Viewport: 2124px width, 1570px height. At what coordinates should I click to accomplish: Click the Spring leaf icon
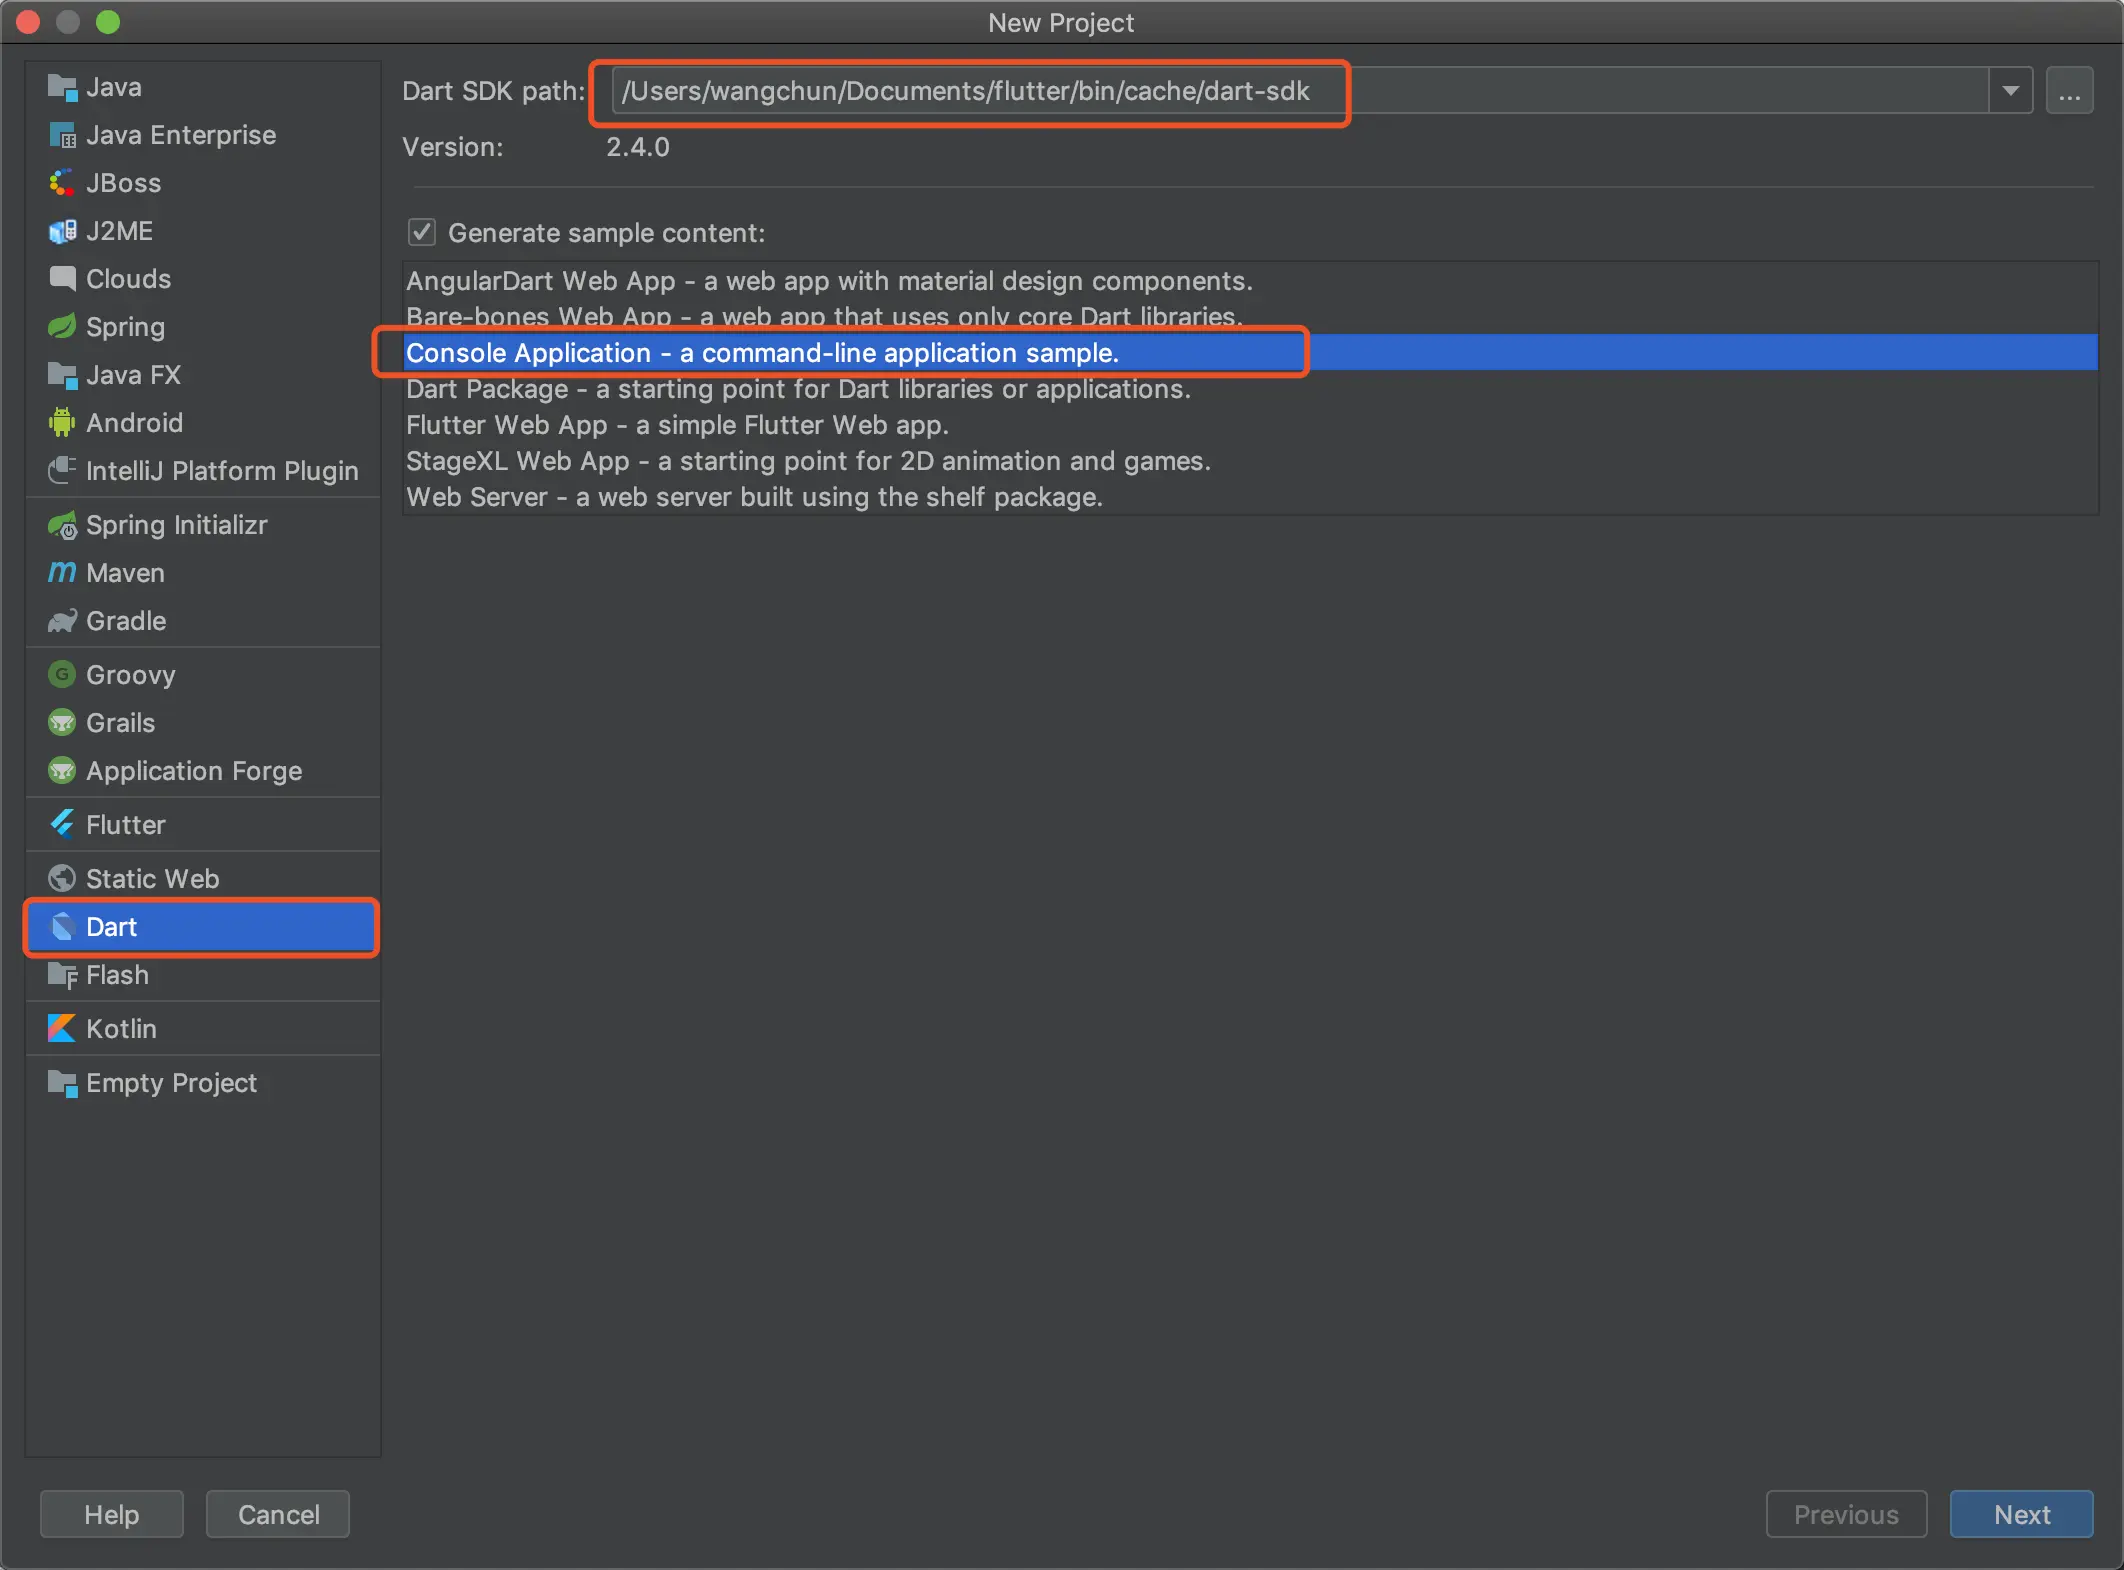point(62,326)
